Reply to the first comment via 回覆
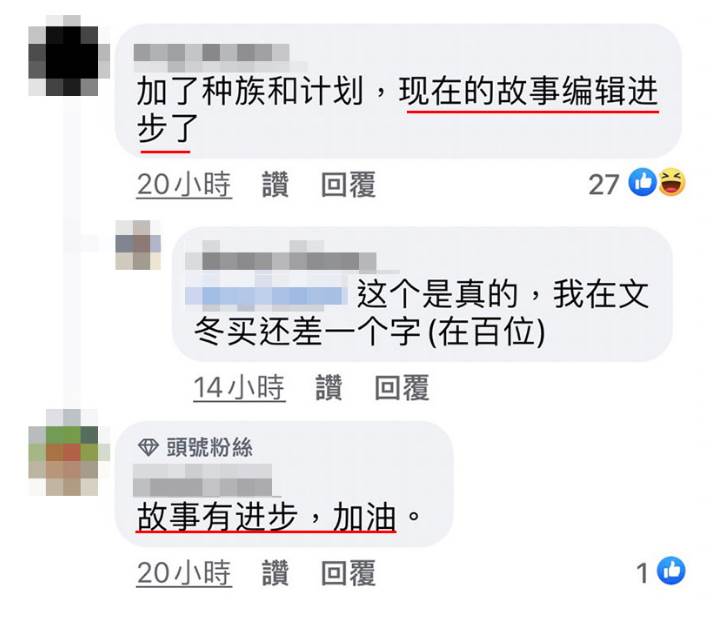Screen dimensions: 719x618 348,185
